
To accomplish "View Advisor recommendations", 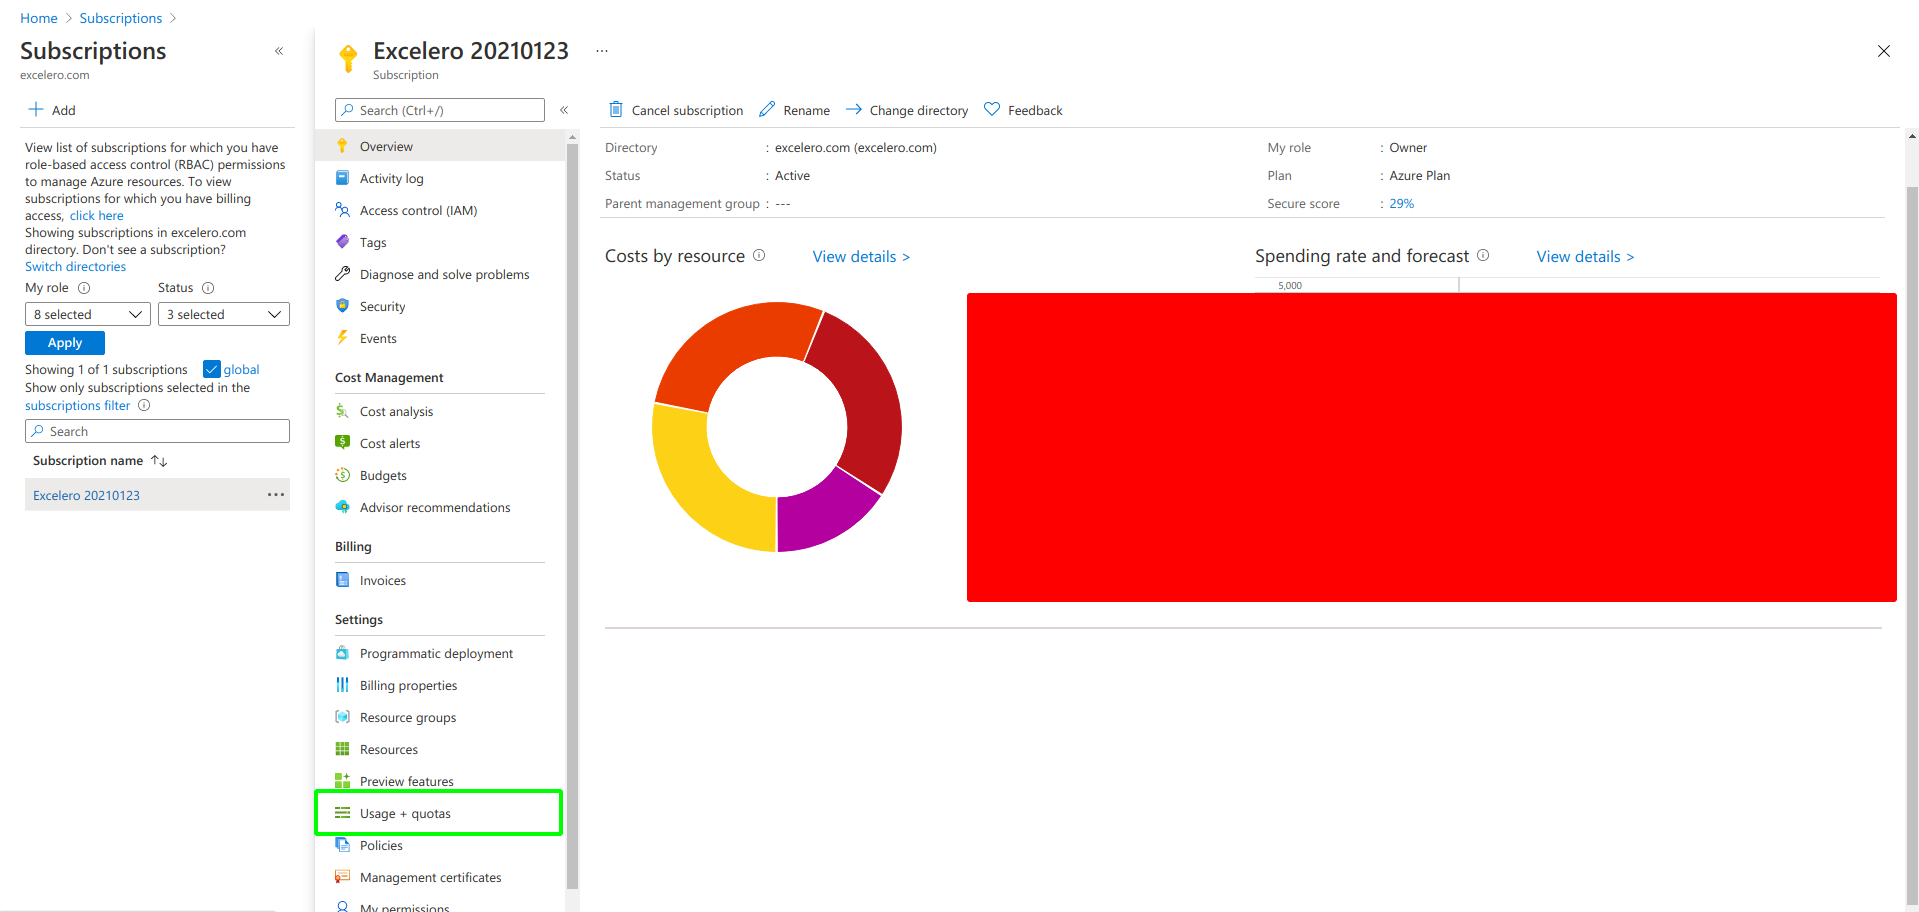I will pos(434,507).
